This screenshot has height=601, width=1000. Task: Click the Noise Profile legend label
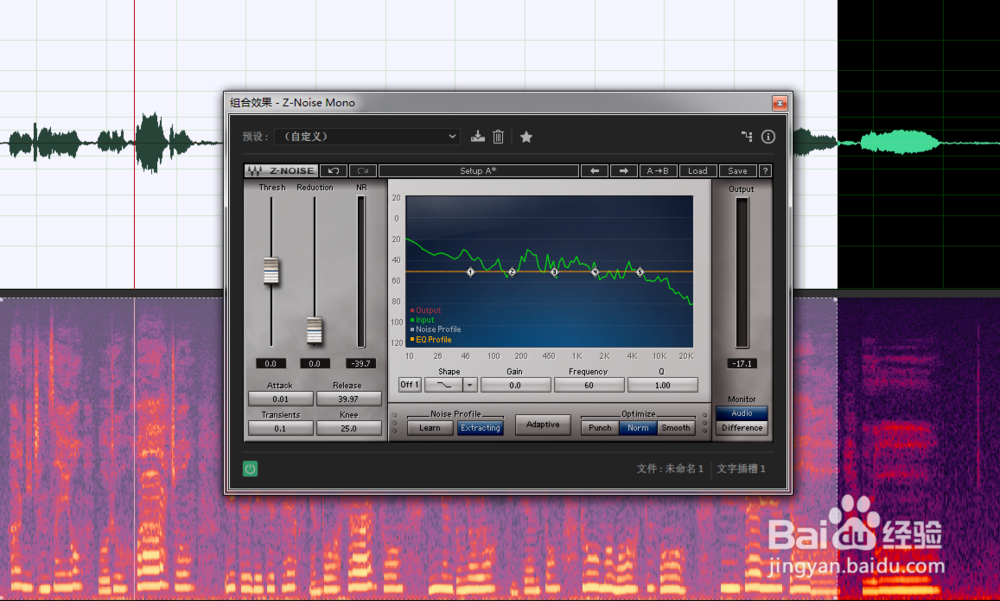point(438,329)
